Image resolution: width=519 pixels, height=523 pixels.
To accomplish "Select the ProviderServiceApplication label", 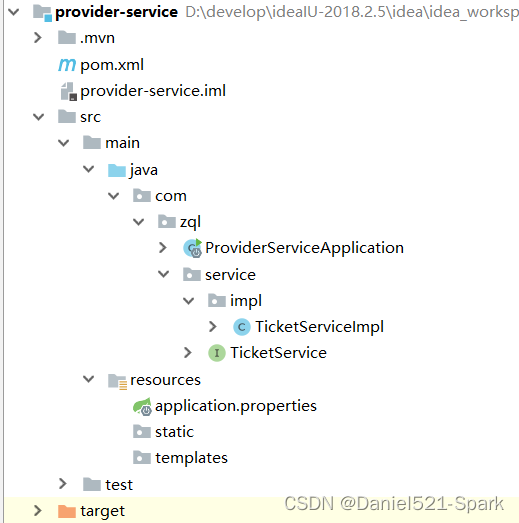I will 305,248.
